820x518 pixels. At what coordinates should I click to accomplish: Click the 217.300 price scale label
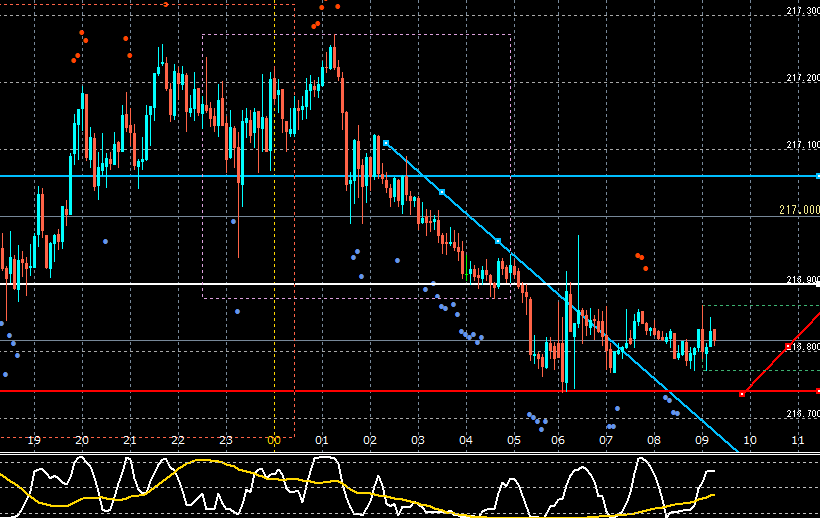[x=803, y=10]
